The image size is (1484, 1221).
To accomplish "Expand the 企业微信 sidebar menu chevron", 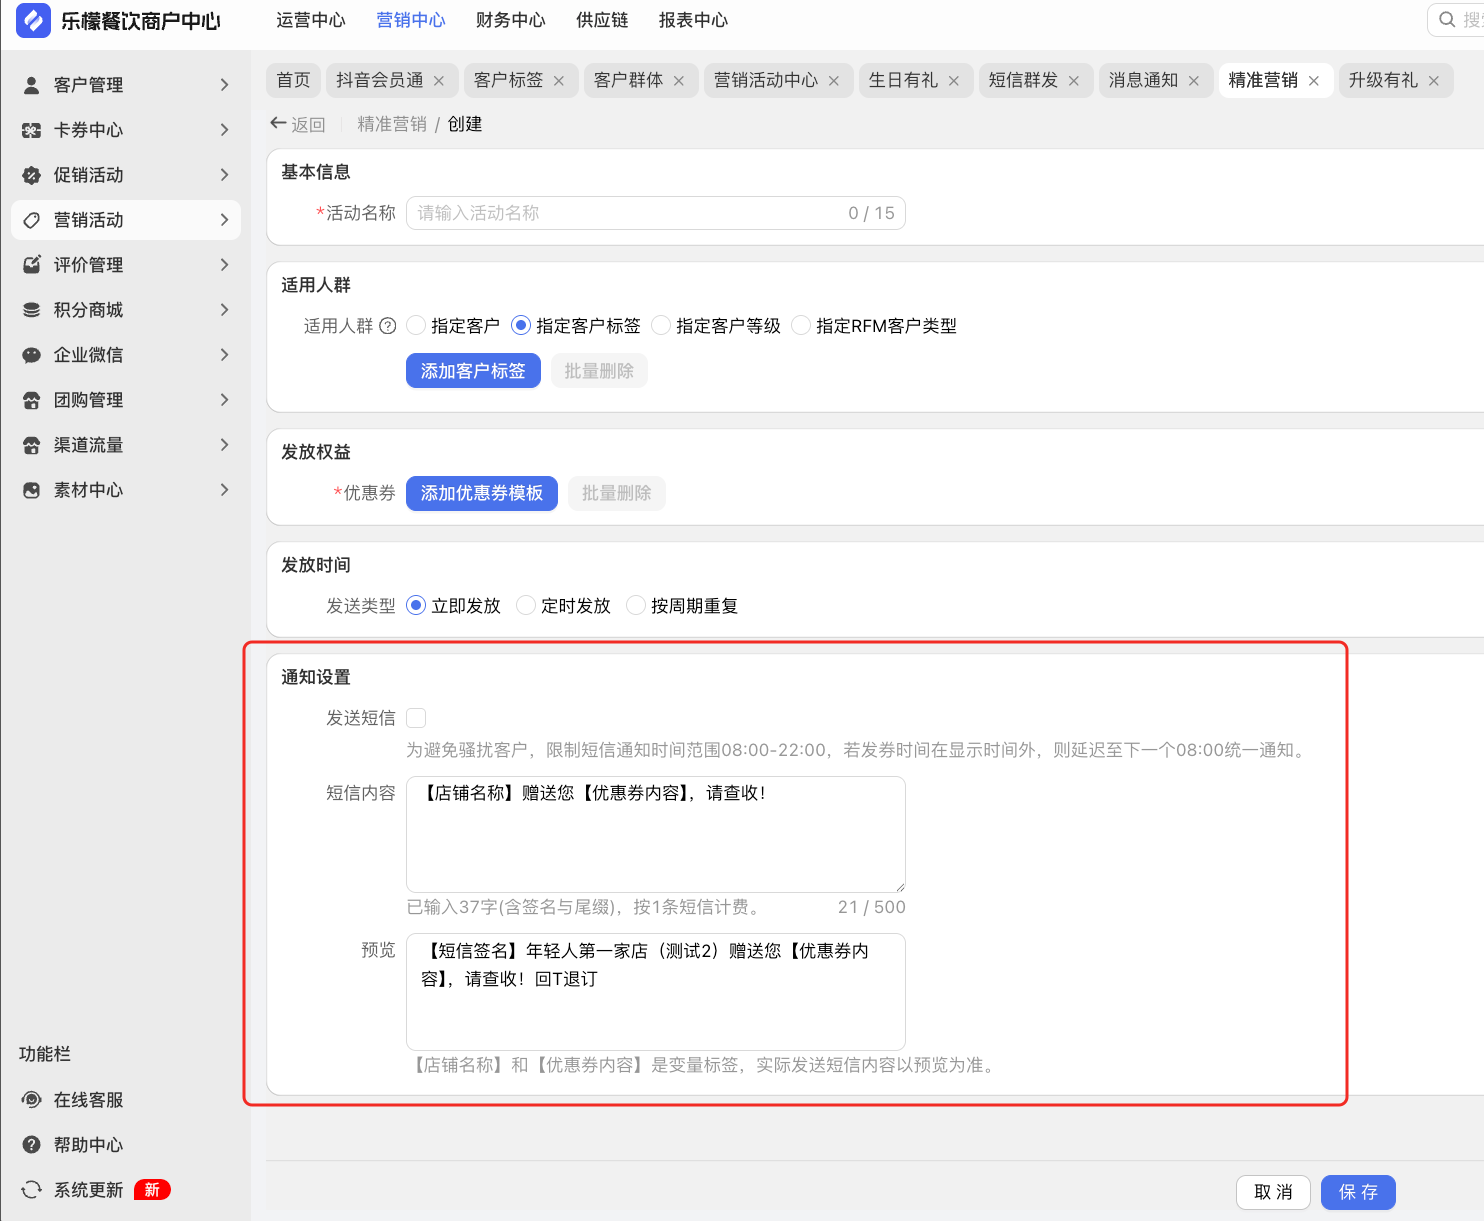I will pos(225,355).
